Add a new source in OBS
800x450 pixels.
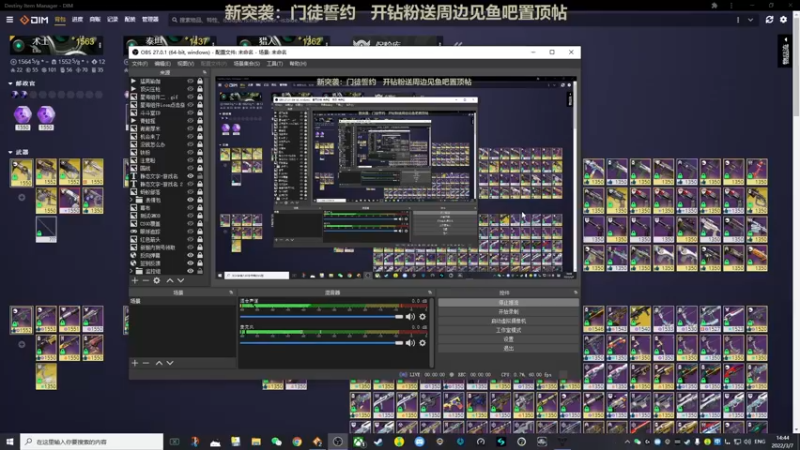tap(135, 281)
